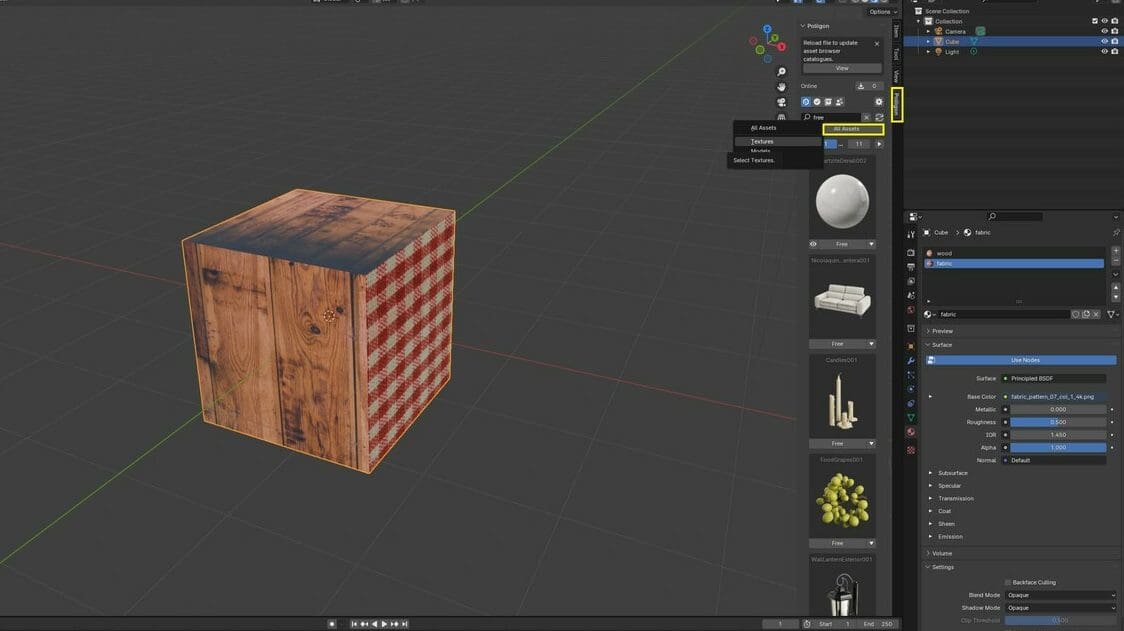Click the pin icon in properties header
Screen dimensions: 1124x631
point(1115,232)
